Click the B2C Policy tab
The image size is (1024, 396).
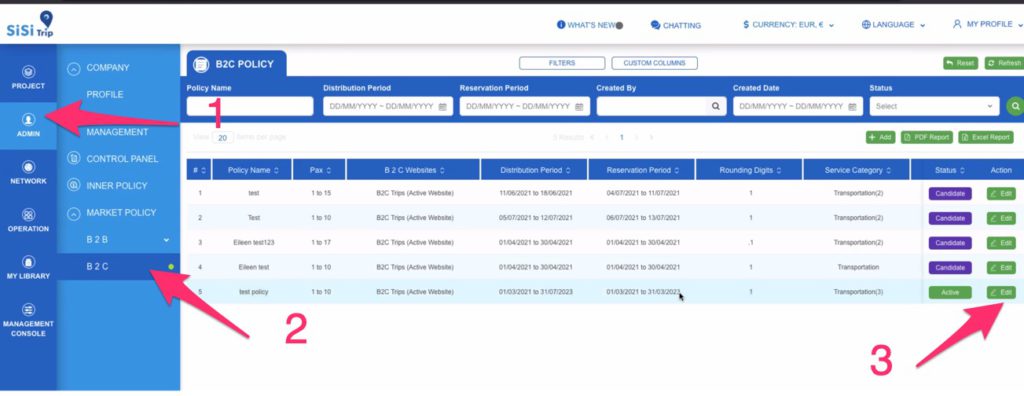236,64
